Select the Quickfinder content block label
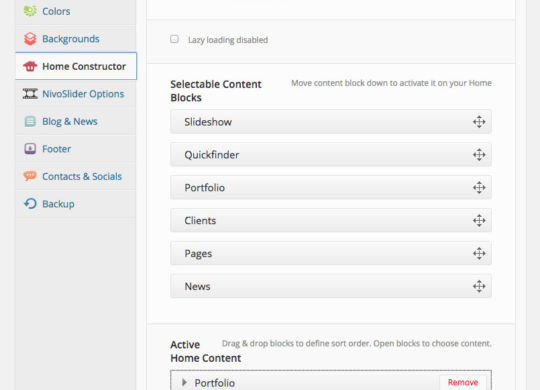 click(212, 155)
